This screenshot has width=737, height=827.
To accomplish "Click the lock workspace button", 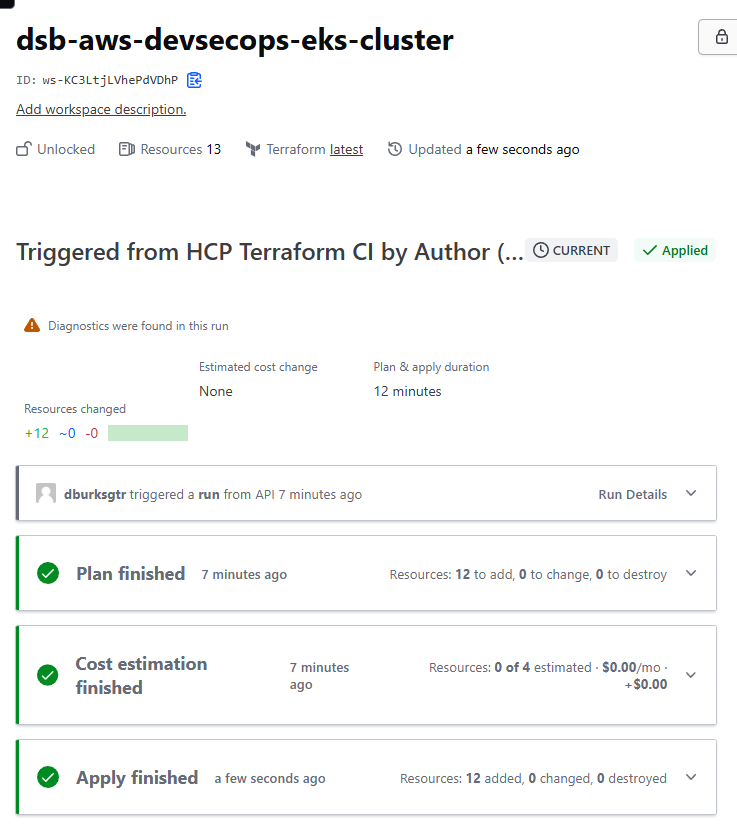I will coord(720,37).
